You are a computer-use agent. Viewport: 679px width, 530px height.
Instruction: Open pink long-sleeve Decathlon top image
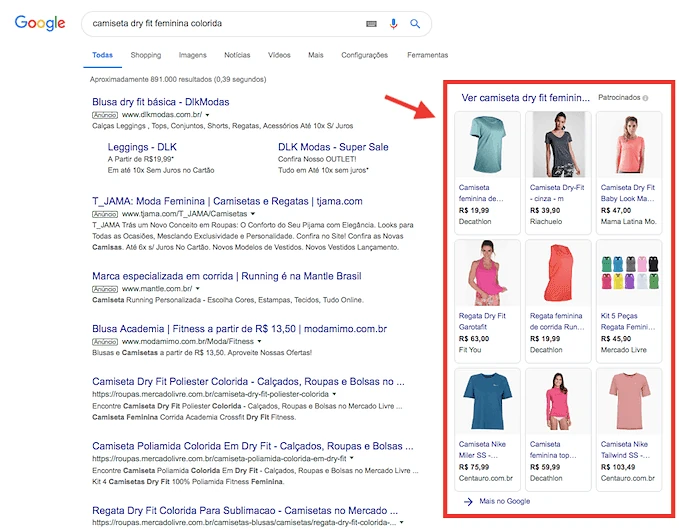(x=558, y=402)
